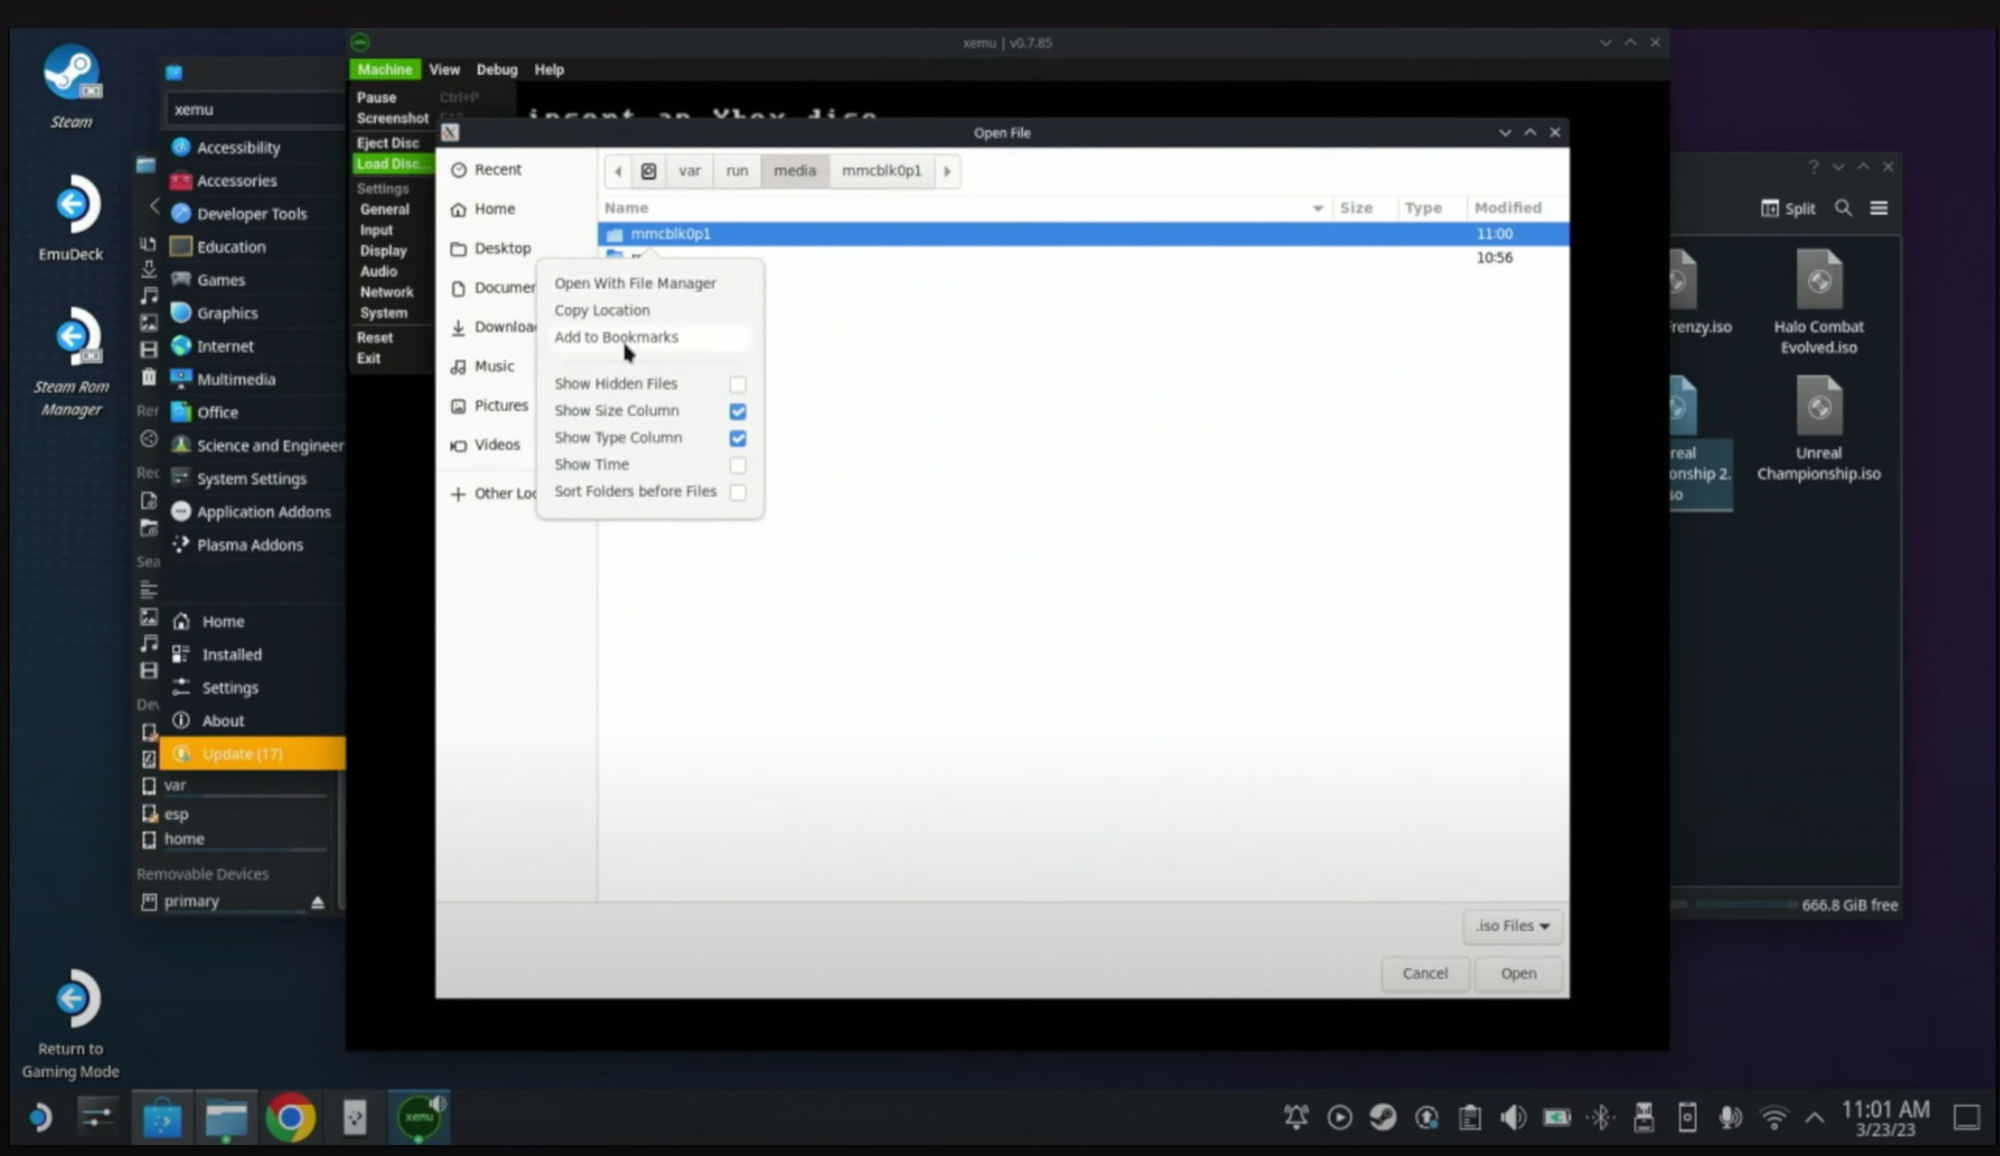Select Games category in Discover
The height and width of the screenshot is (1156, 2000).
(220, 280)
